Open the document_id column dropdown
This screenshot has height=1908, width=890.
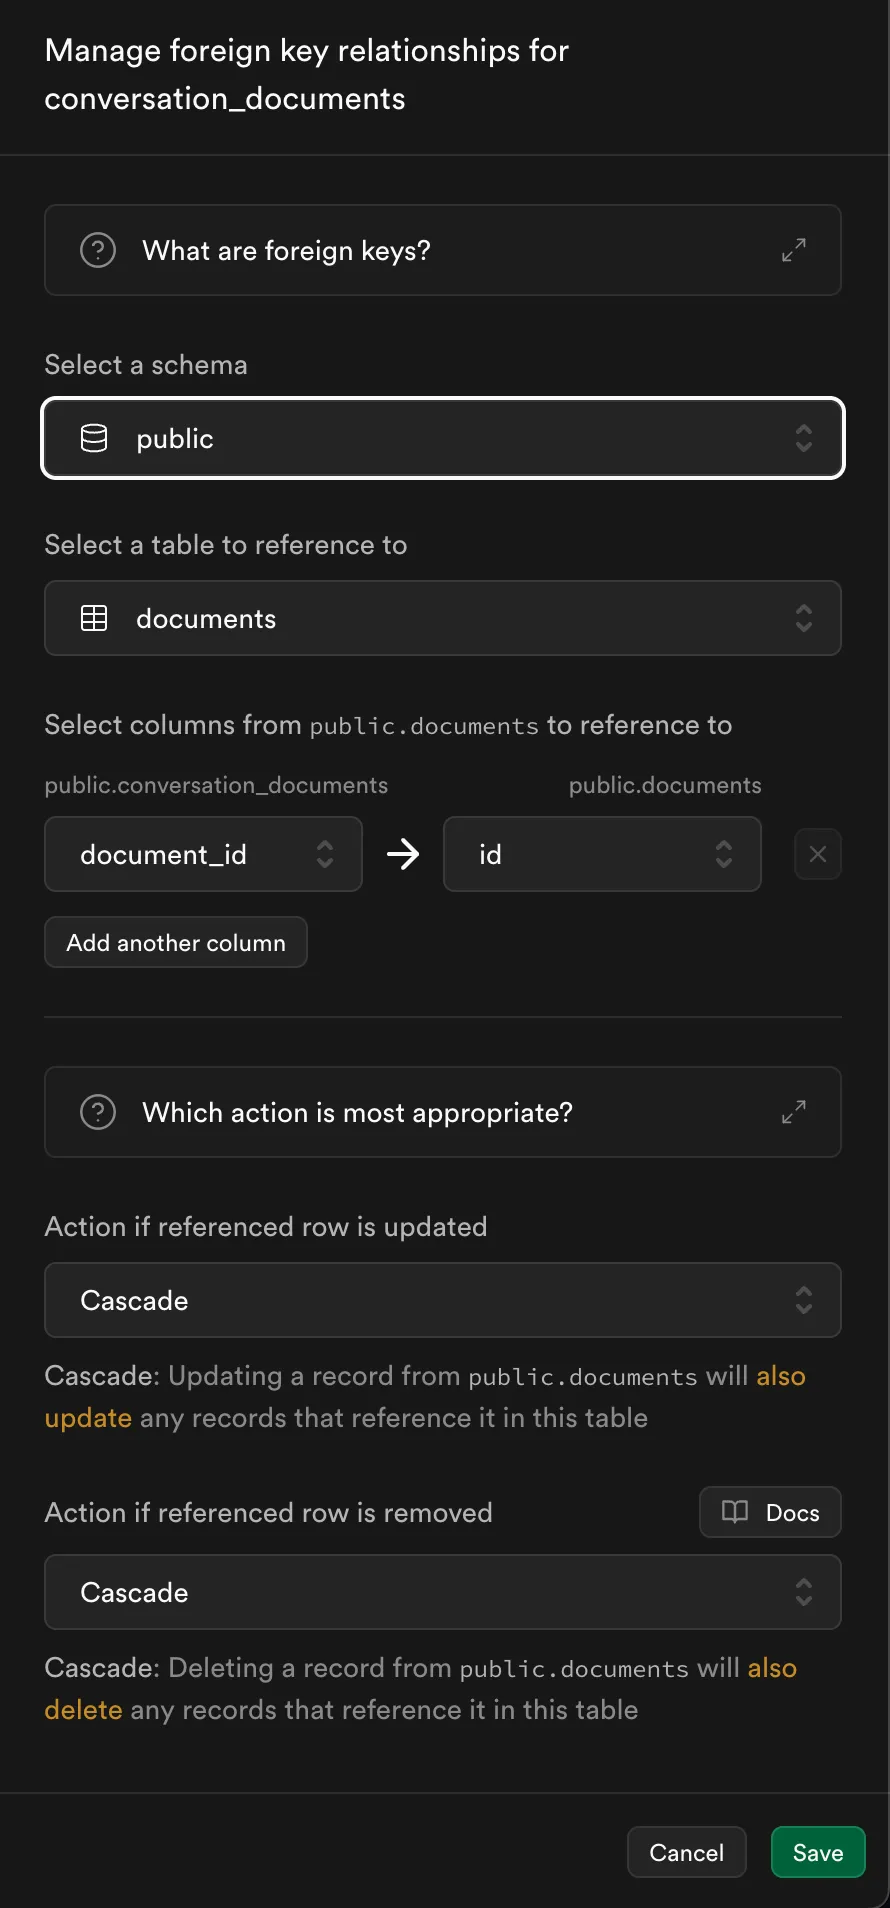click(x=203, y=854)
